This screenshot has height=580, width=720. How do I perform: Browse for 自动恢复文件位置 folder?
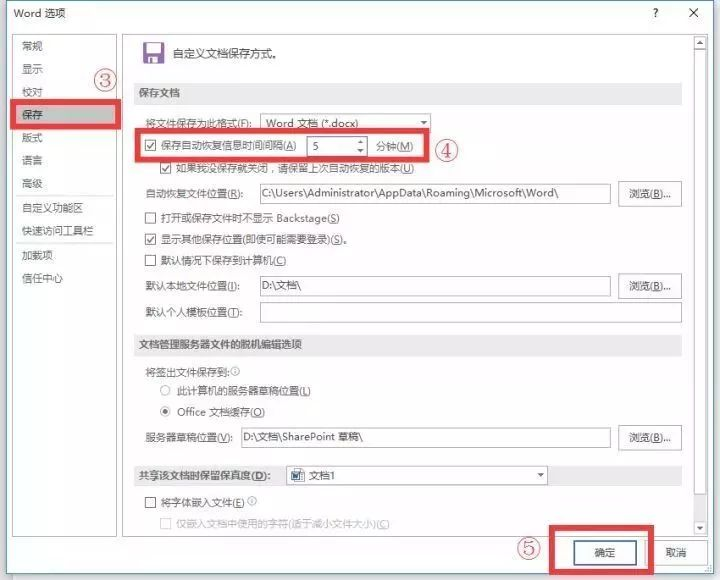650,194
